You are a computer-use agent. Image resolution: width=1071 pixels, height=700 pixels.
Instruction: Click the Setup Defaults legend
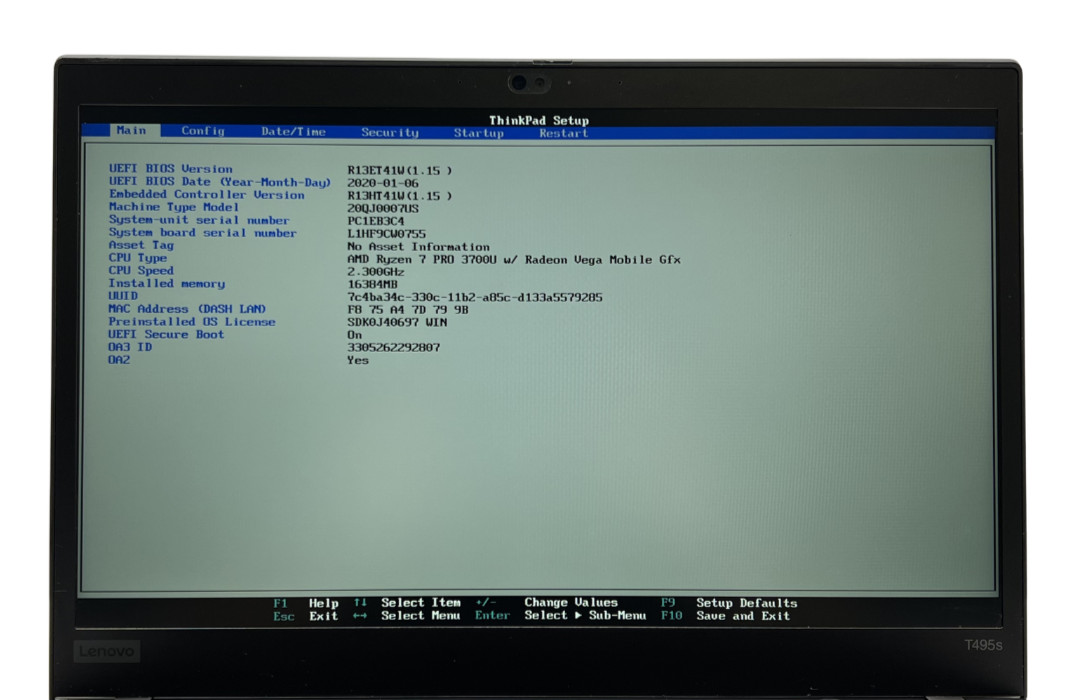(x=747, y=603)
